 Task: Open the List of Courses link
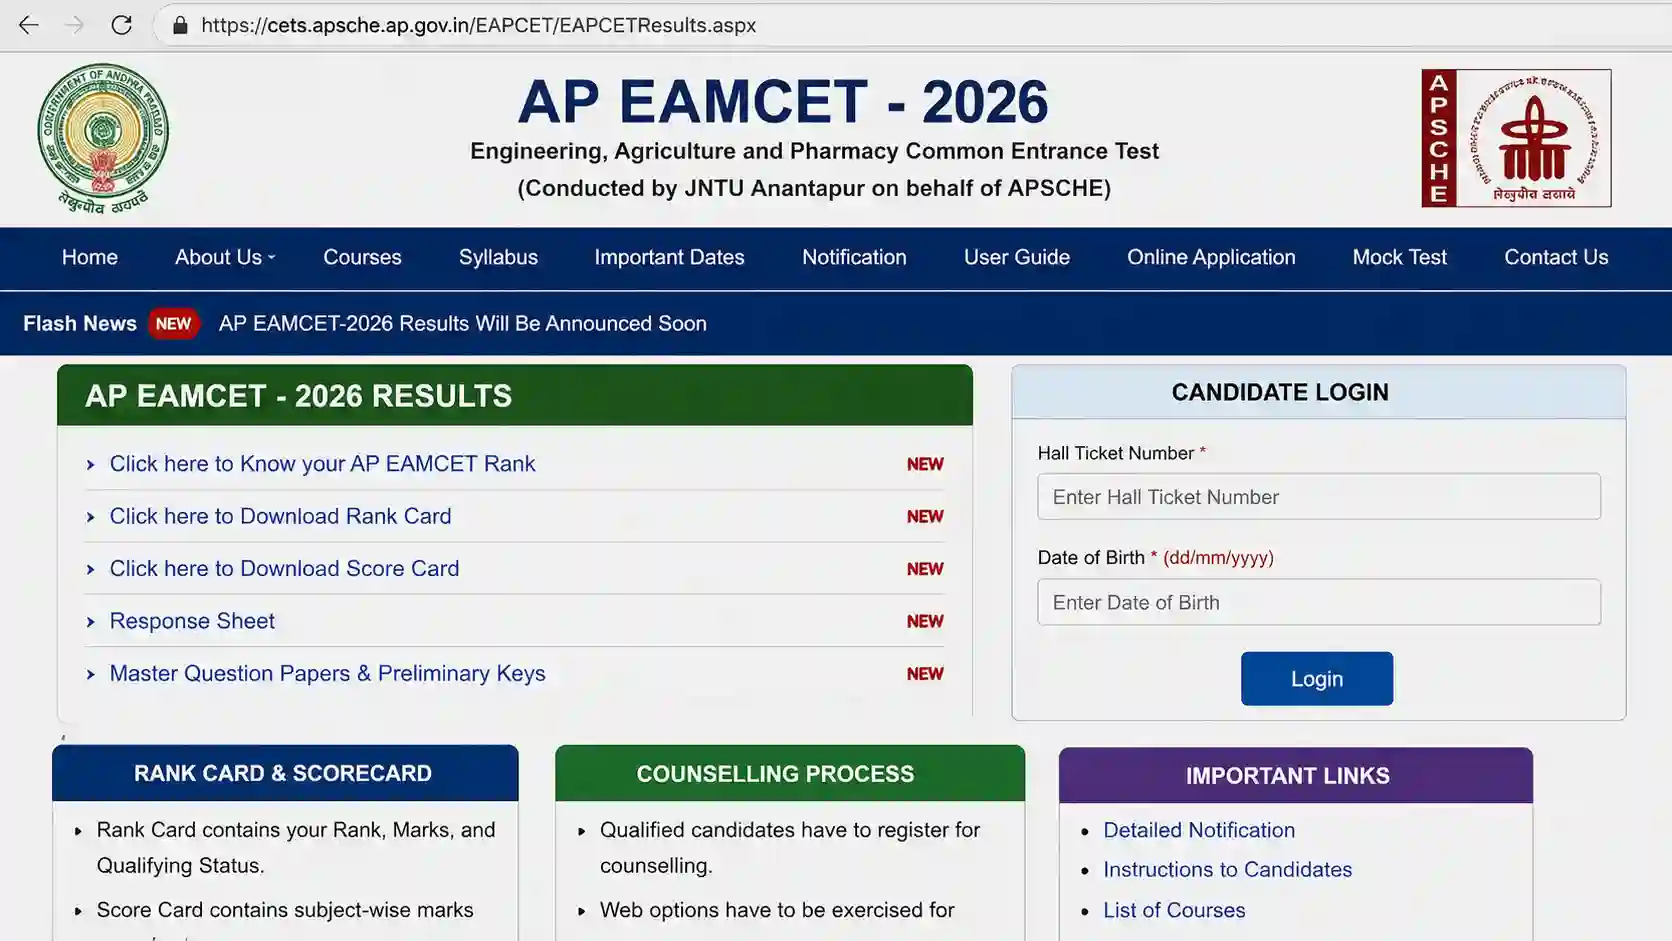click(x=1174, y=911)
